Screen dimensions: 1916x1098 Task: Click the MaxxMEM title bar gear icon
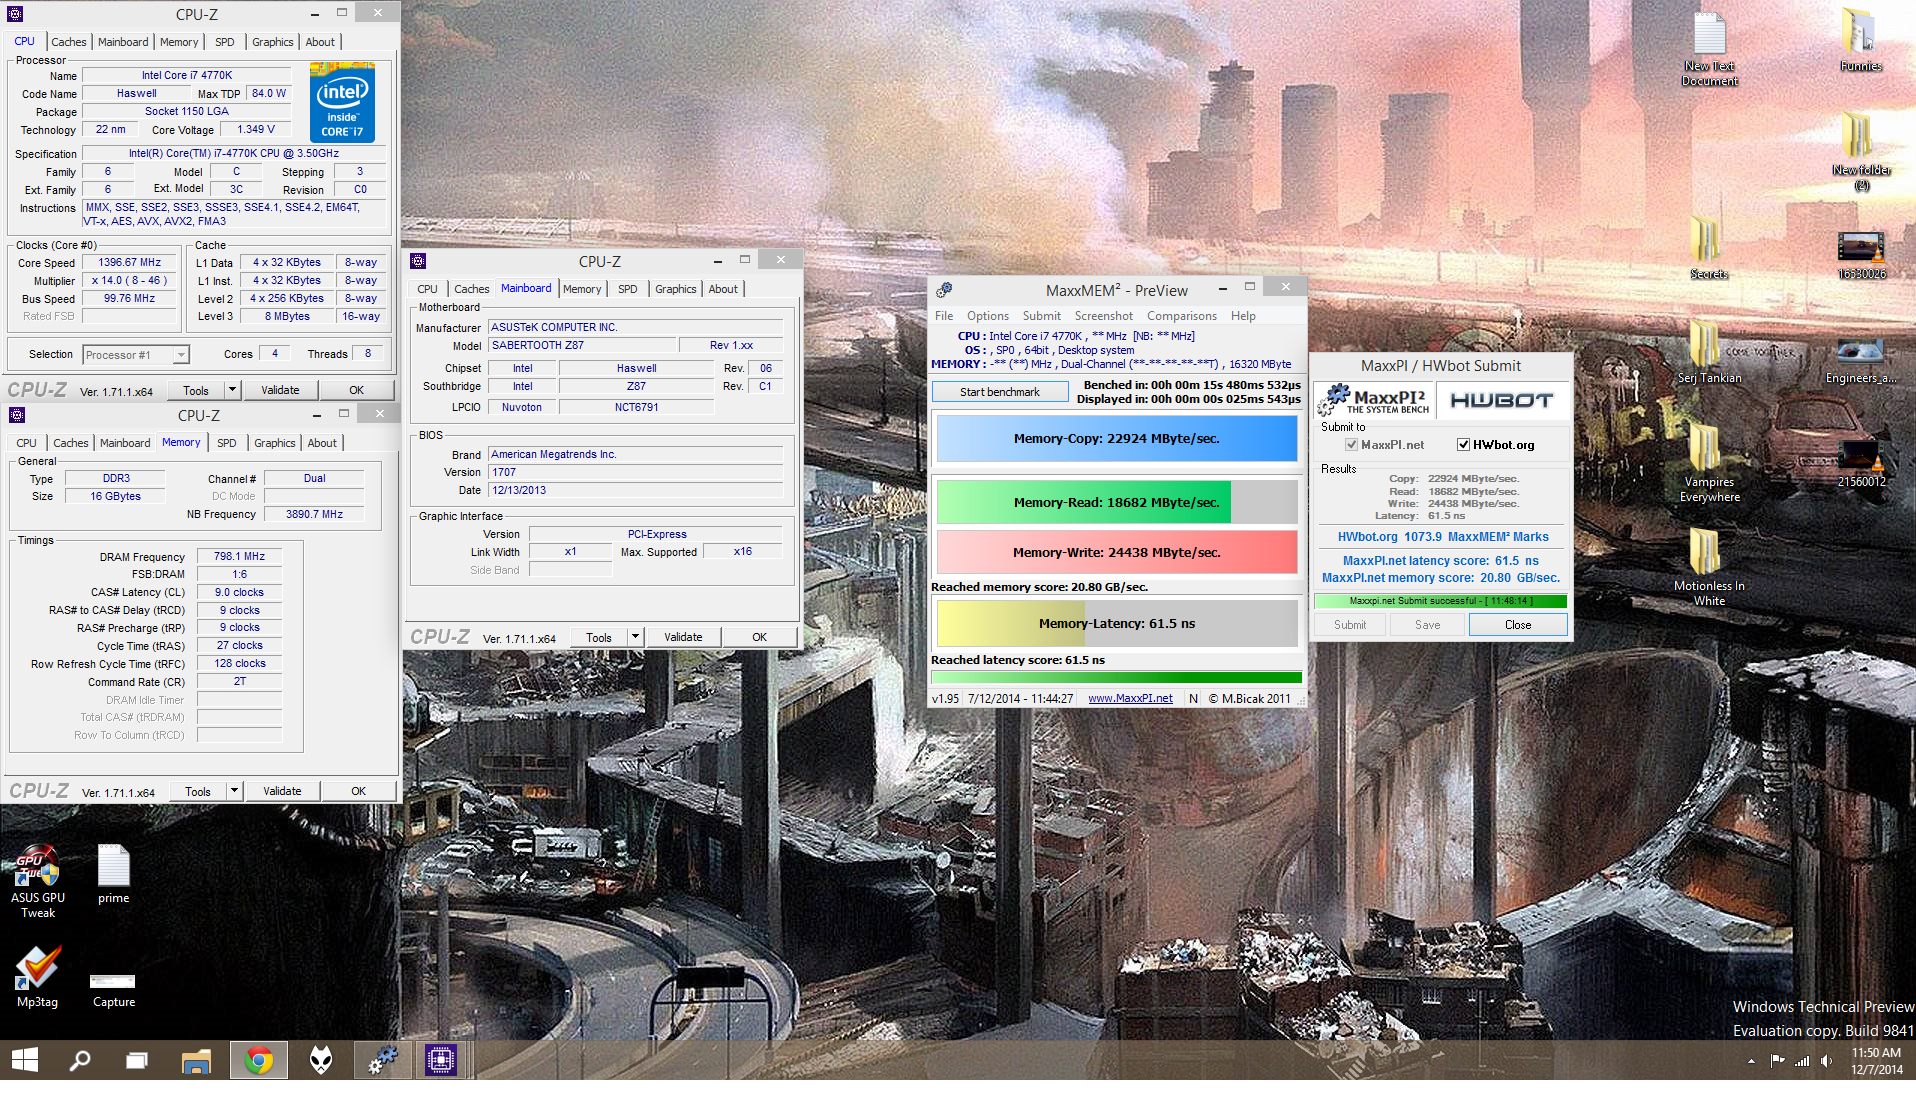(943, 290)
